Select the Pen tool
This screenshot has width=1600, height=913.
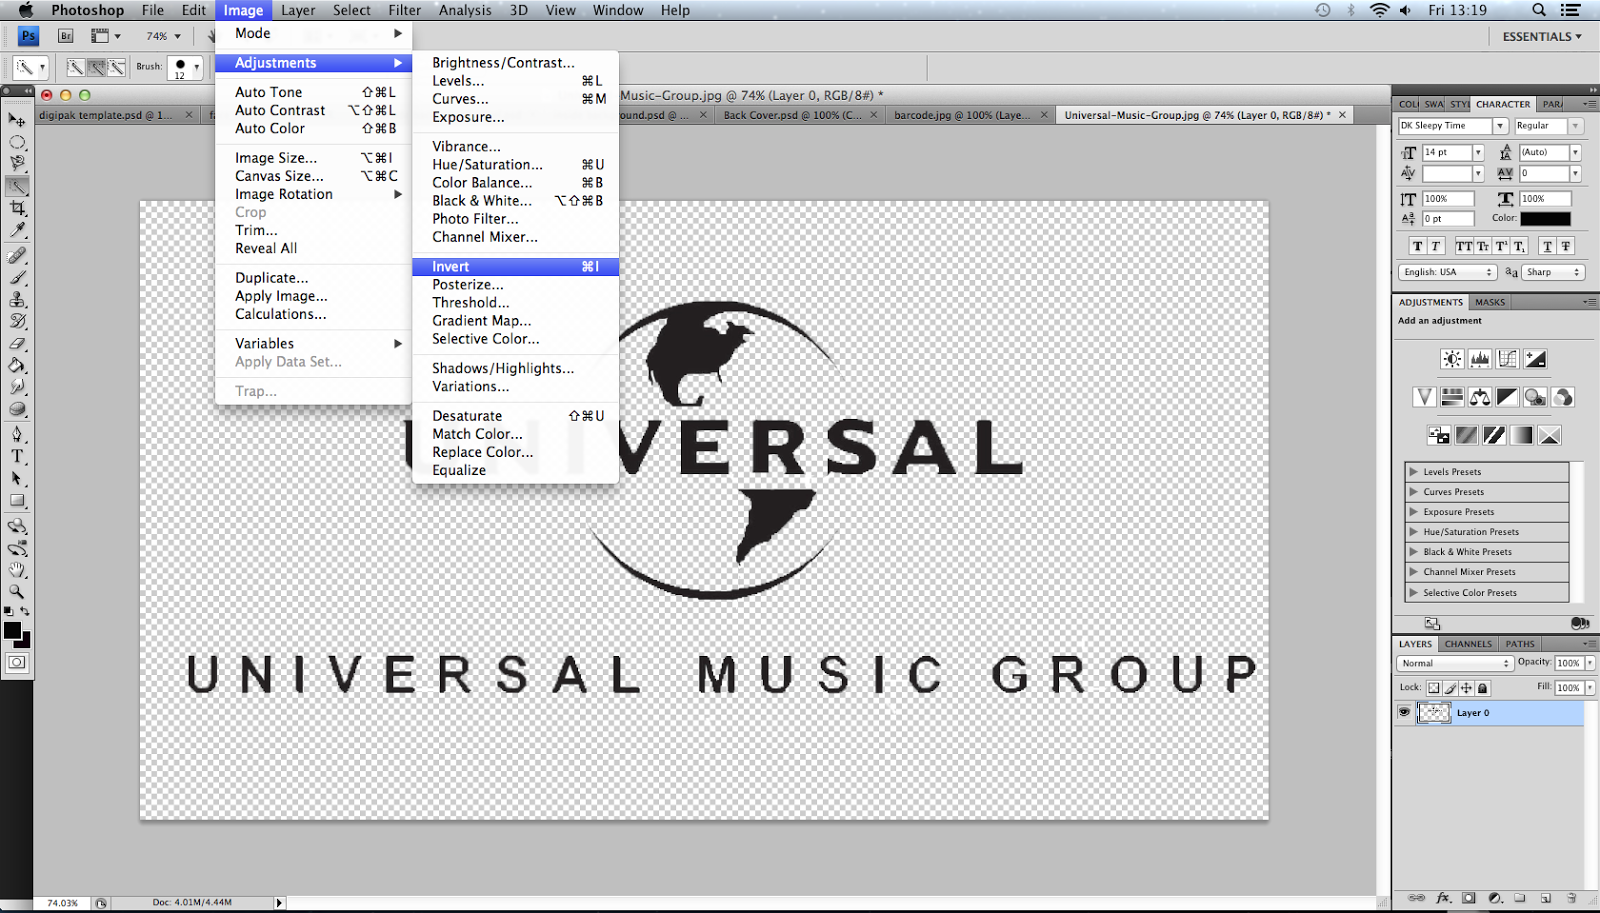point(17,434)
